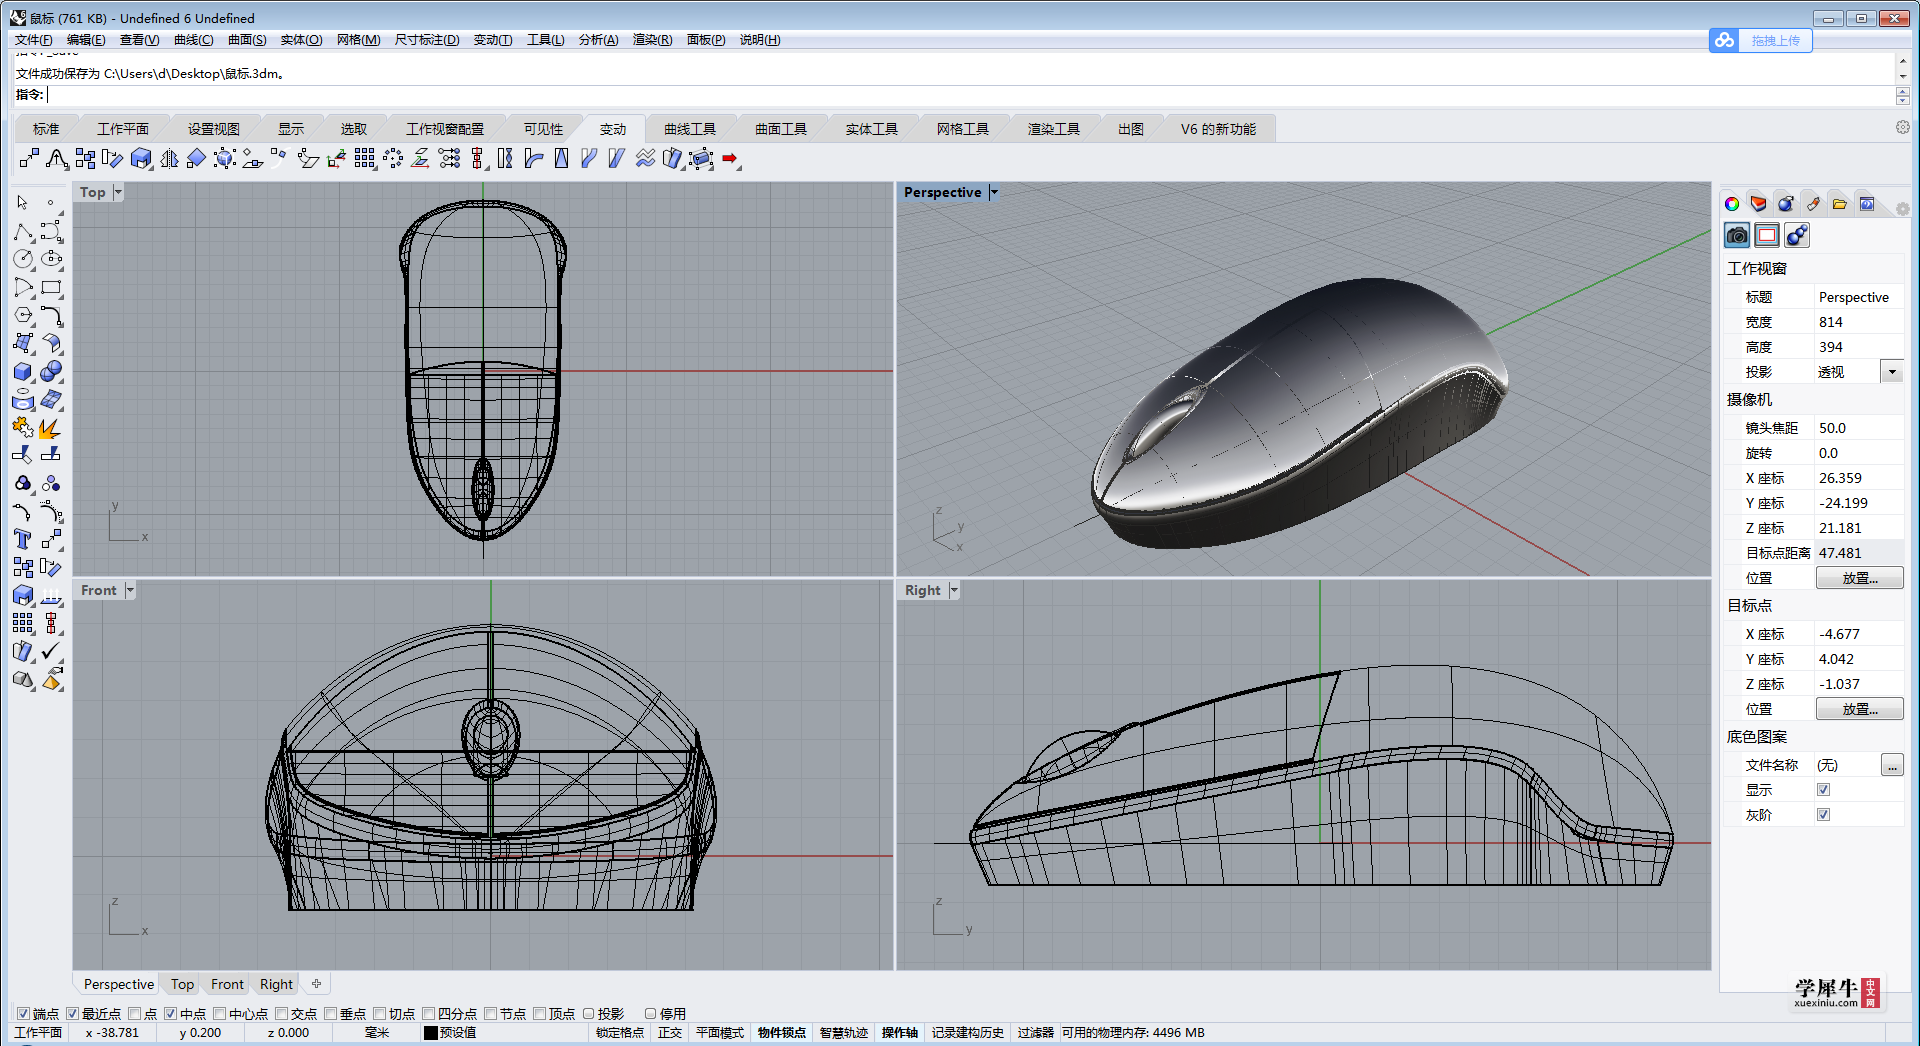Select the Polar Array icon
This screenshot has height=1046, width=1920.
pos(393,159)
